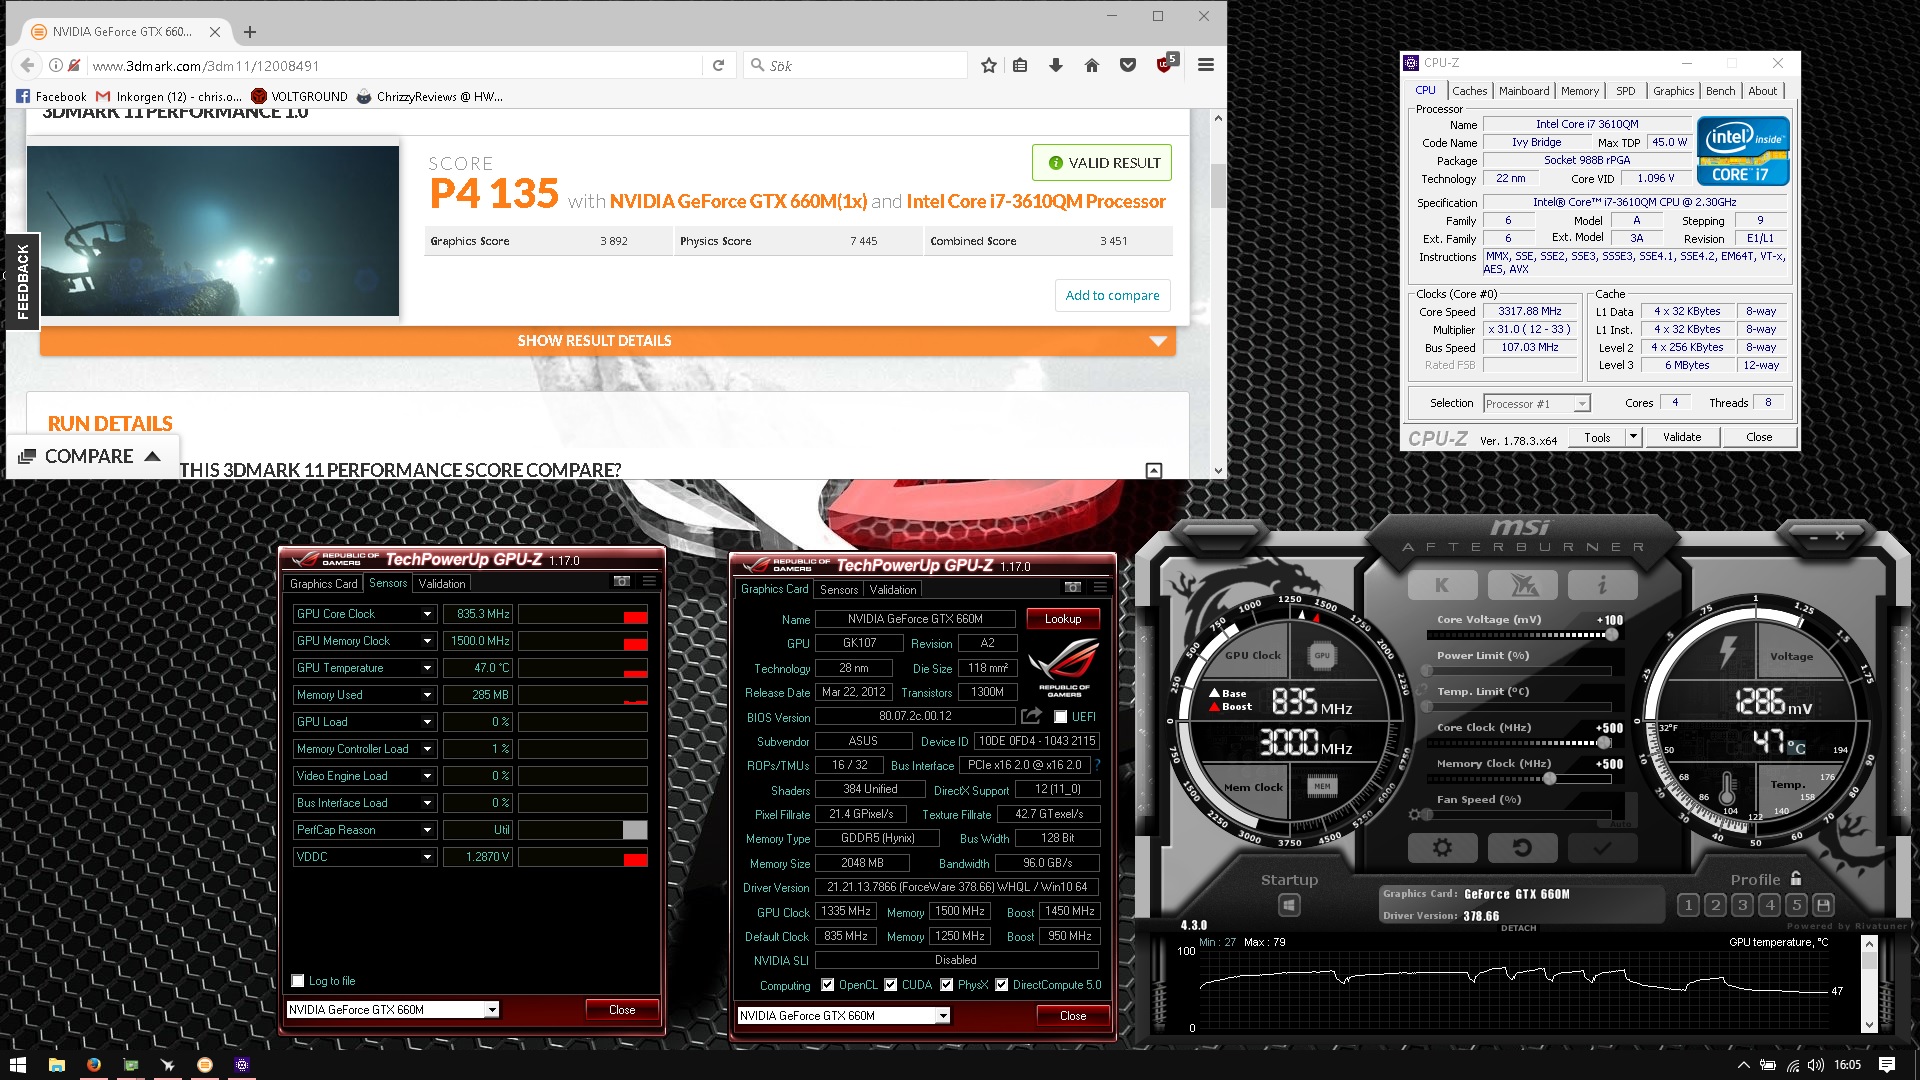
Task: Toggle the PhysX checkbox in GPU-Z
Action: coord(946,985)
